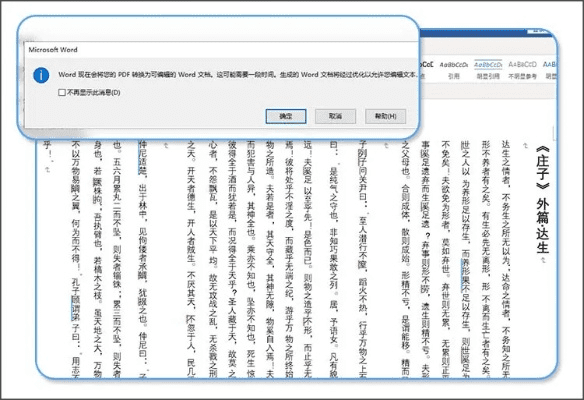
Task: Click the dialog message about PDF conversion
Action: (237, 74)
